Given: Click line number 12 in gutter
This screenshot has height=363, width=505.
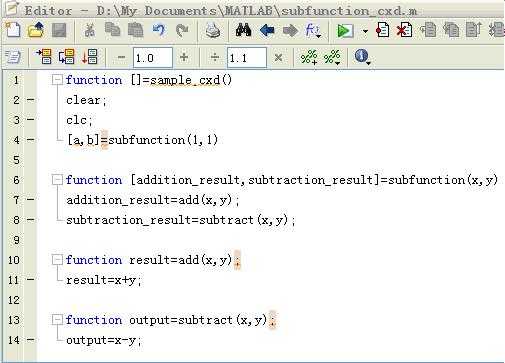Looking at the screenshot, I should [x=14, y=300].
